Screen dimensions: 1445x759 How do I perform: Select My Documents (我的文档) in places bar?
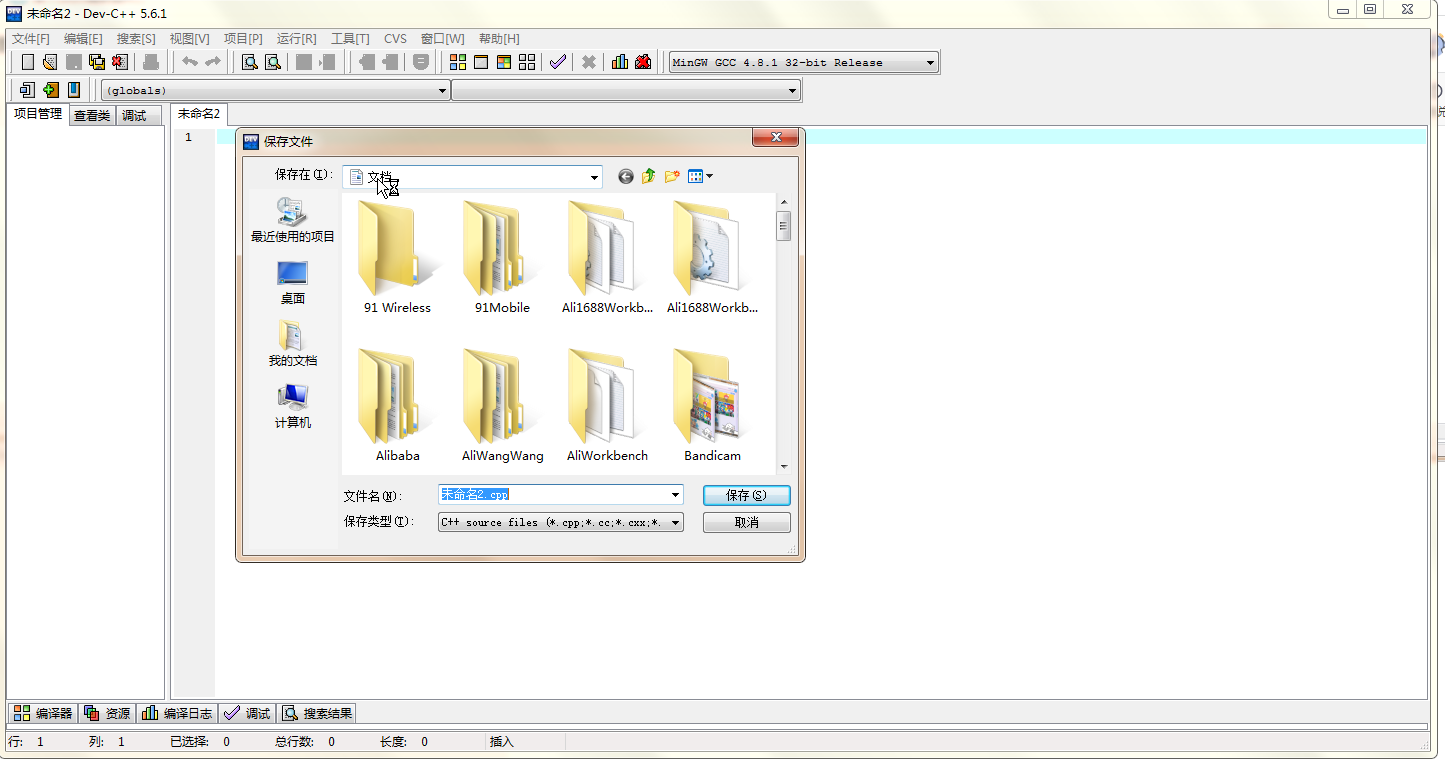293,345
